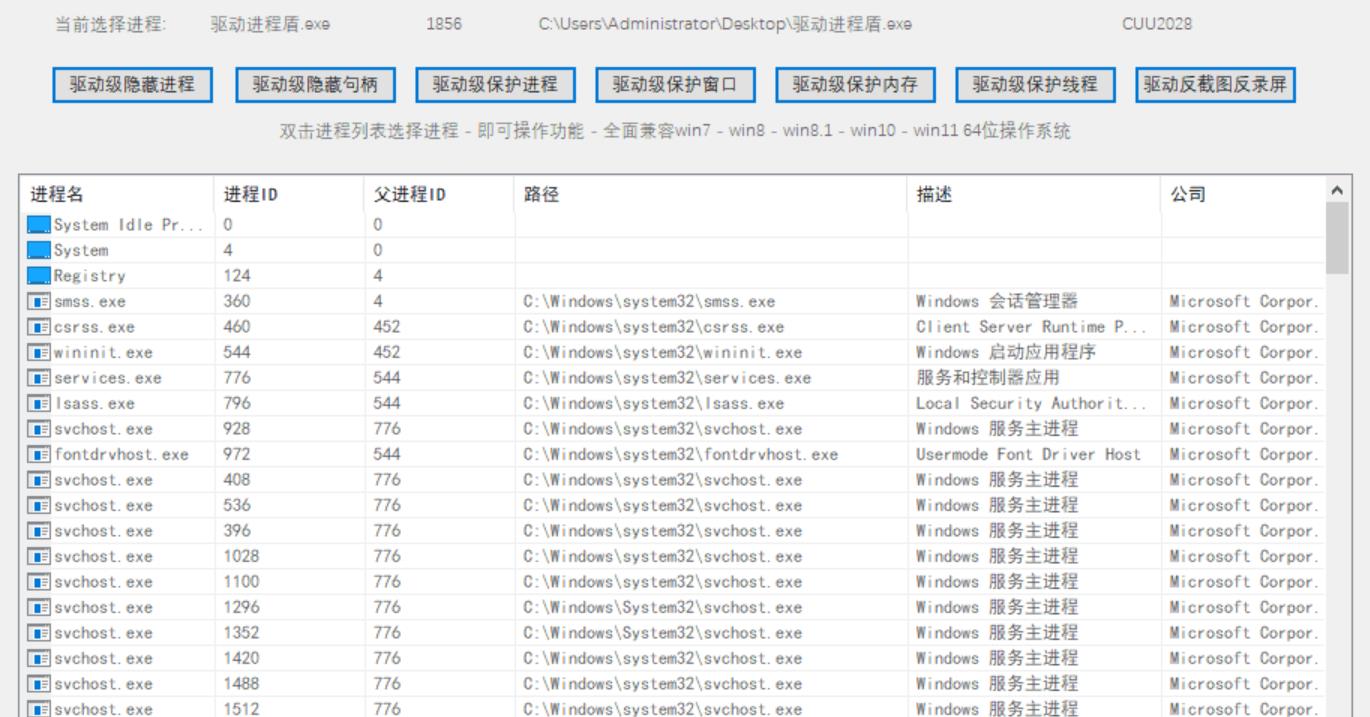Select the fontdrvhost.exe process name
Viewport: 1370px width, 717px height.
click(121, 455)
